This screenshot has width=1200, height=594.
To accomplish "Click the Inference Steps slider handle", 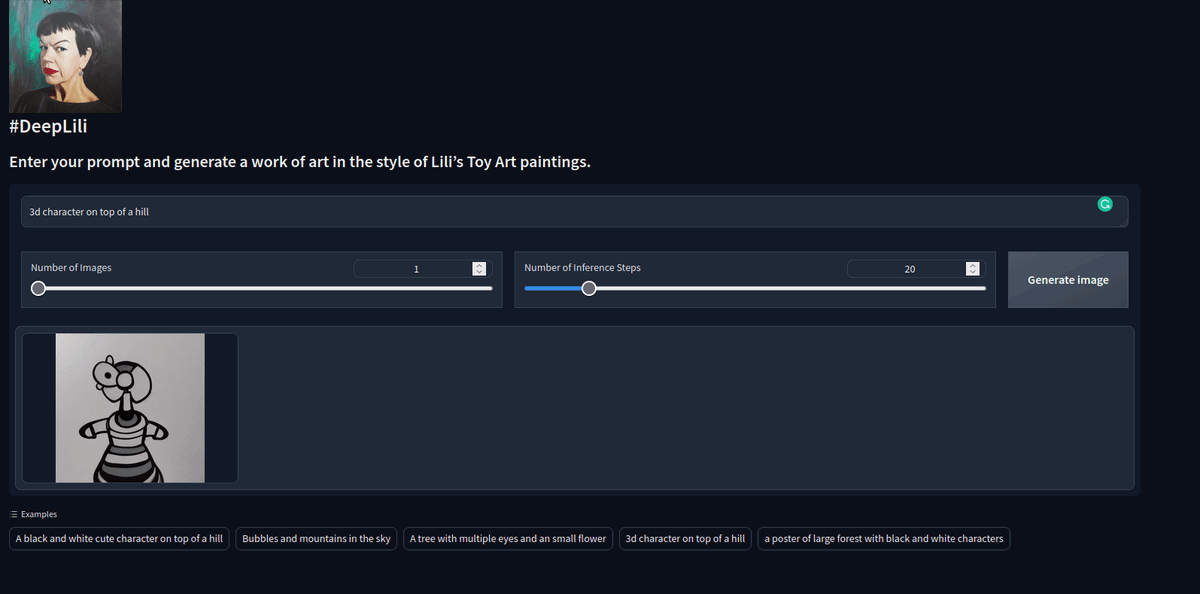I will tap(589, 288).
